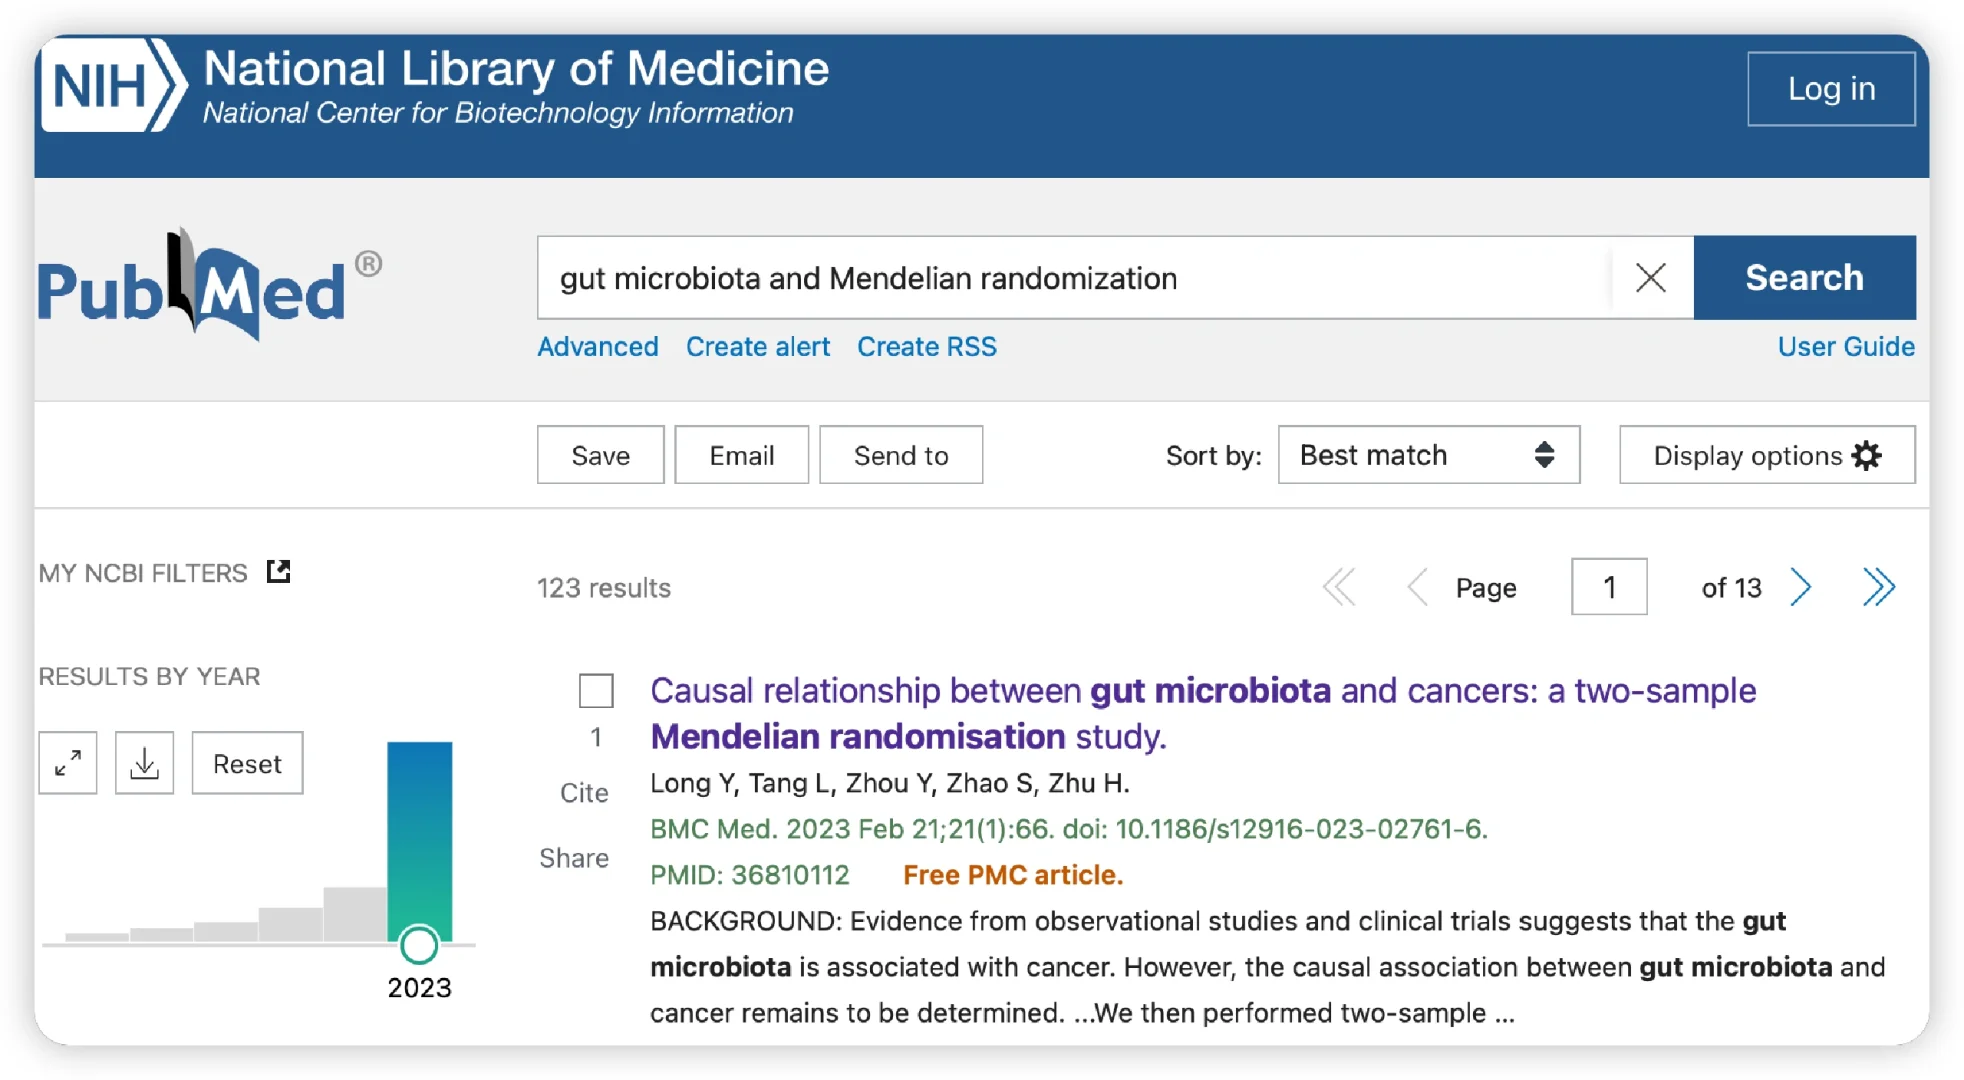Click Display options gear icon
The width and height of the screenshot is (1964, 1080).
1866,456
